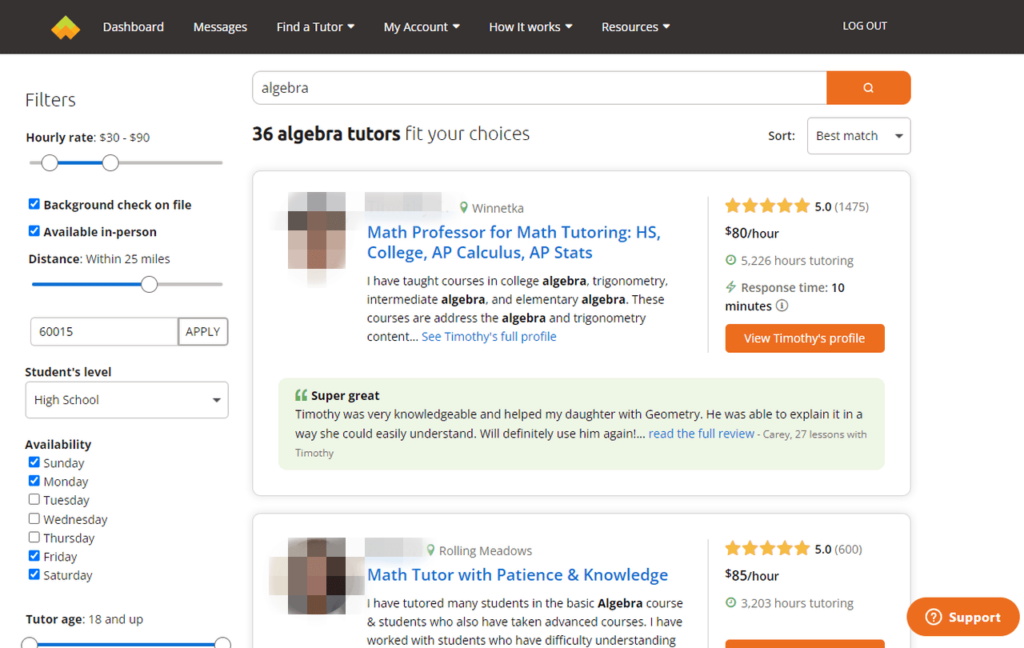Expand the Student's level dropdown
This screenshot has height=648, width=1024.
126,400
